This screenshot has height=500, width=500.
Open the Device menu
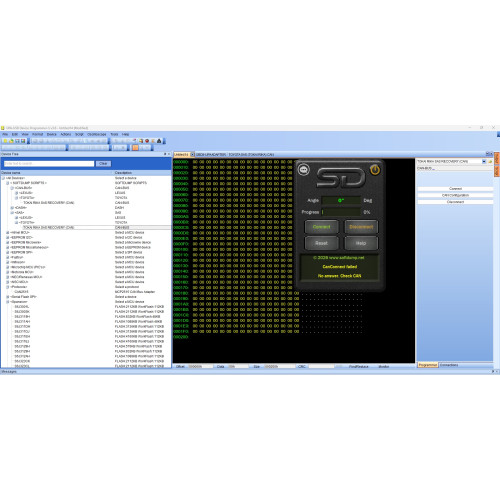tap(52, 134)
